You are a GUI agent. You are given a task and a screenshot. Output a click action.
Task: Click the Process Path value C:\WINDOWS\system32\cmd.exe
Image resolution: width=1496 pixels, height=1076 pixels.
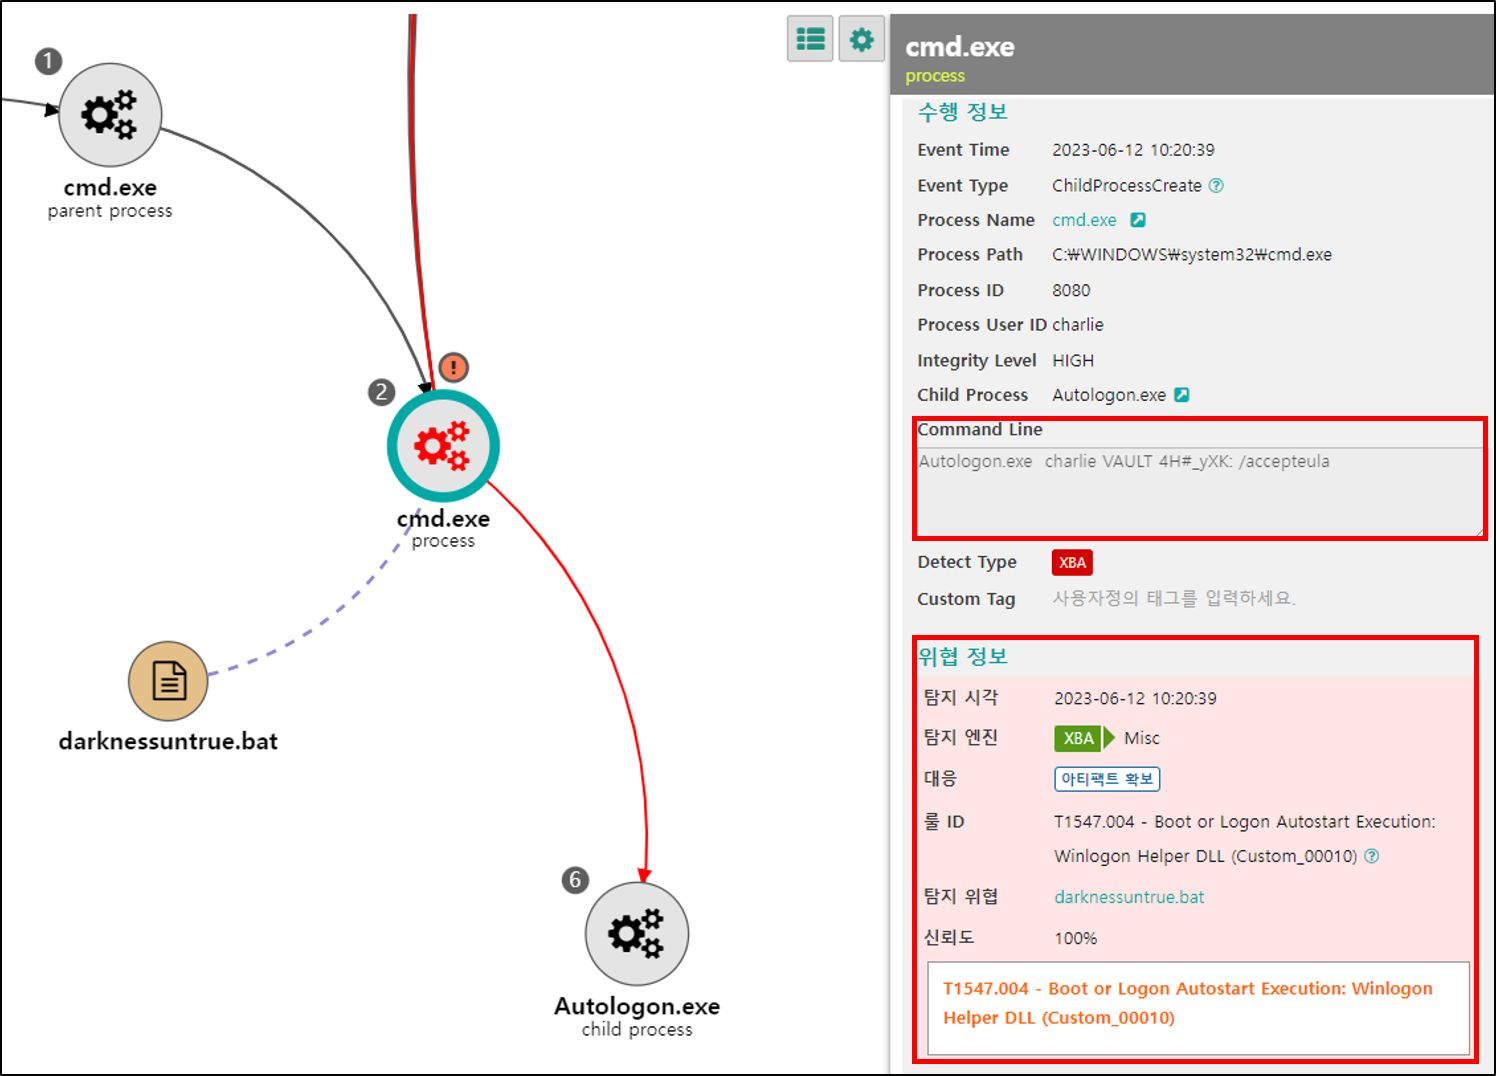tap(1192, 255)
